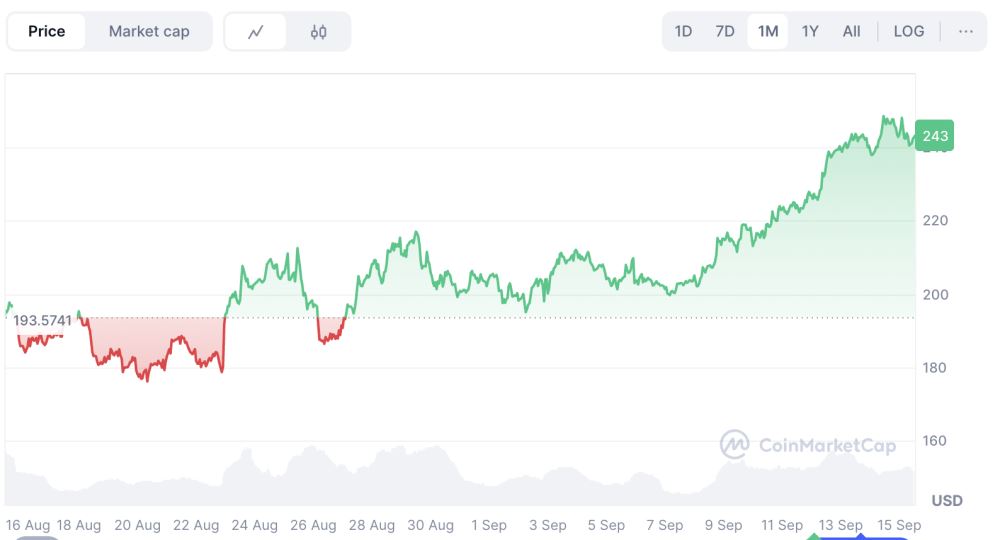The image size is (1000, 540).
Task: Click the CoinMarketCap watermark logo
Action: pyautogui.click(x=808, y=445)
